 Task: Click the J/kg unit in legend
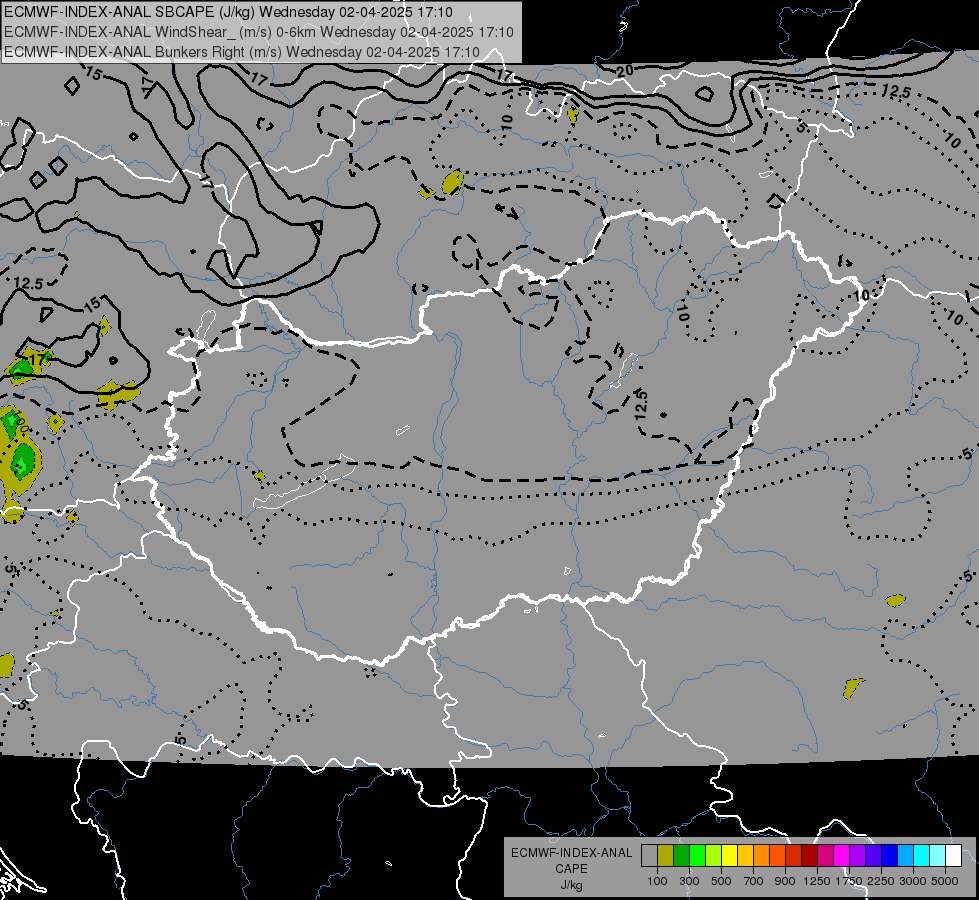571,885
